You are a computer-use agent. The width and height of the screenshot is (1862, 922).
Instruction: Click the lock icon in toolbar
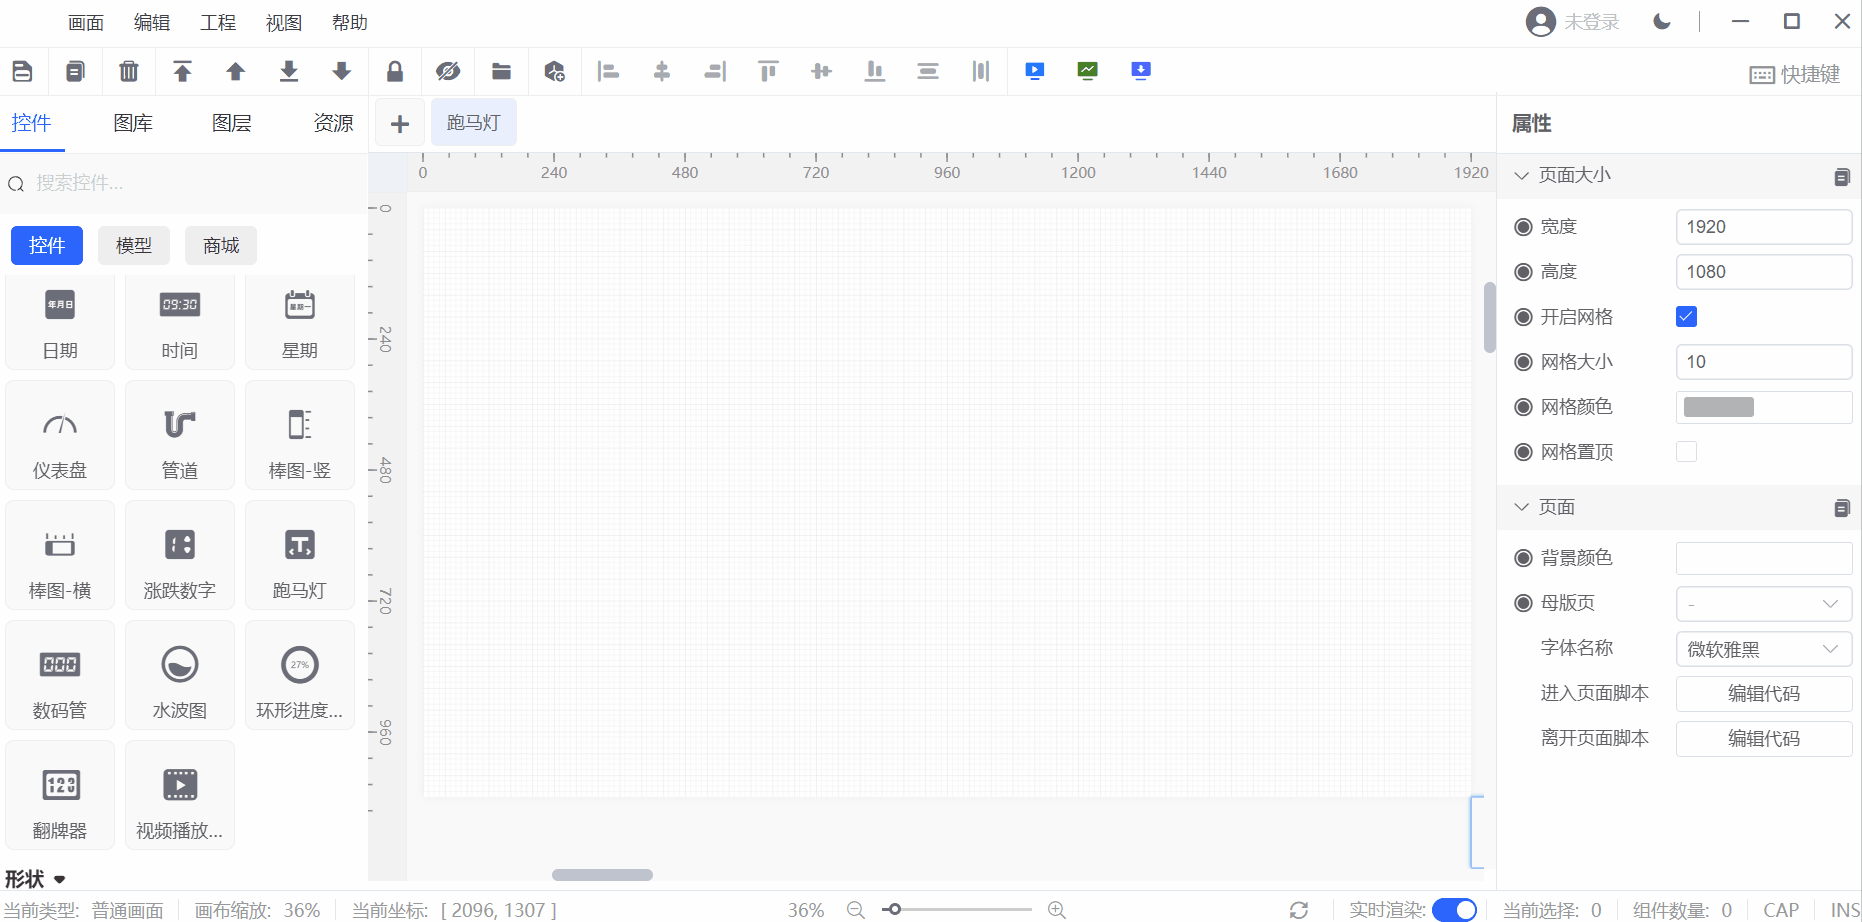(x=395, y=71)
